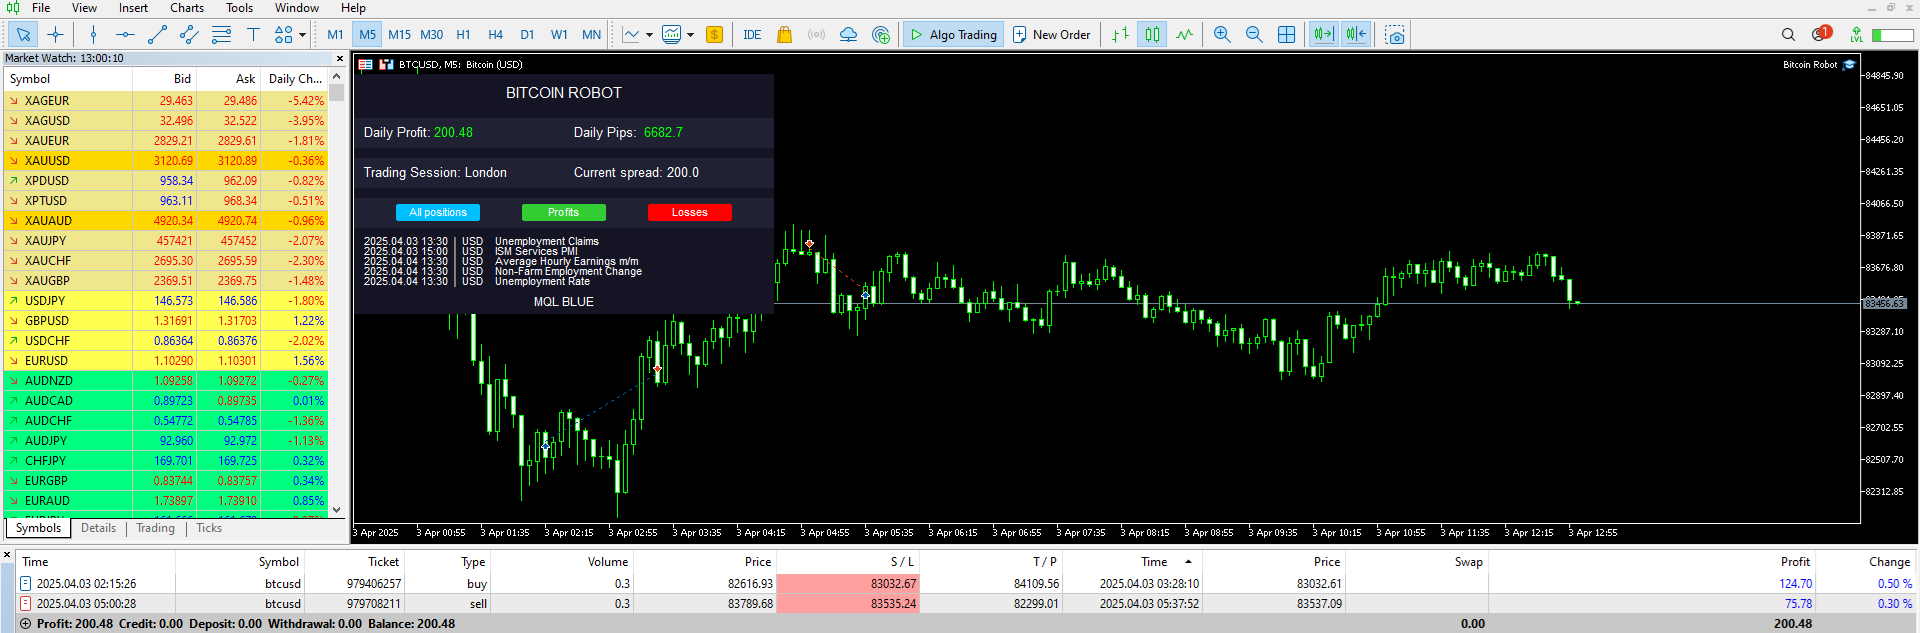The width and height of the screenshot is (1920, 633).
Task: Open the Charts menu
Action: click(187, 8)
